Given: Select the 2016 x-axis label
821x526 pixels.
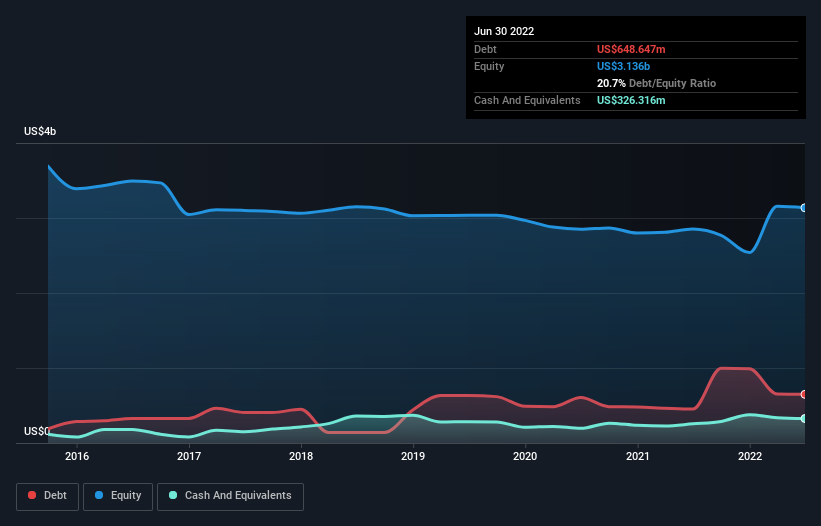Looking at the screenshot, I should (77, 456).
